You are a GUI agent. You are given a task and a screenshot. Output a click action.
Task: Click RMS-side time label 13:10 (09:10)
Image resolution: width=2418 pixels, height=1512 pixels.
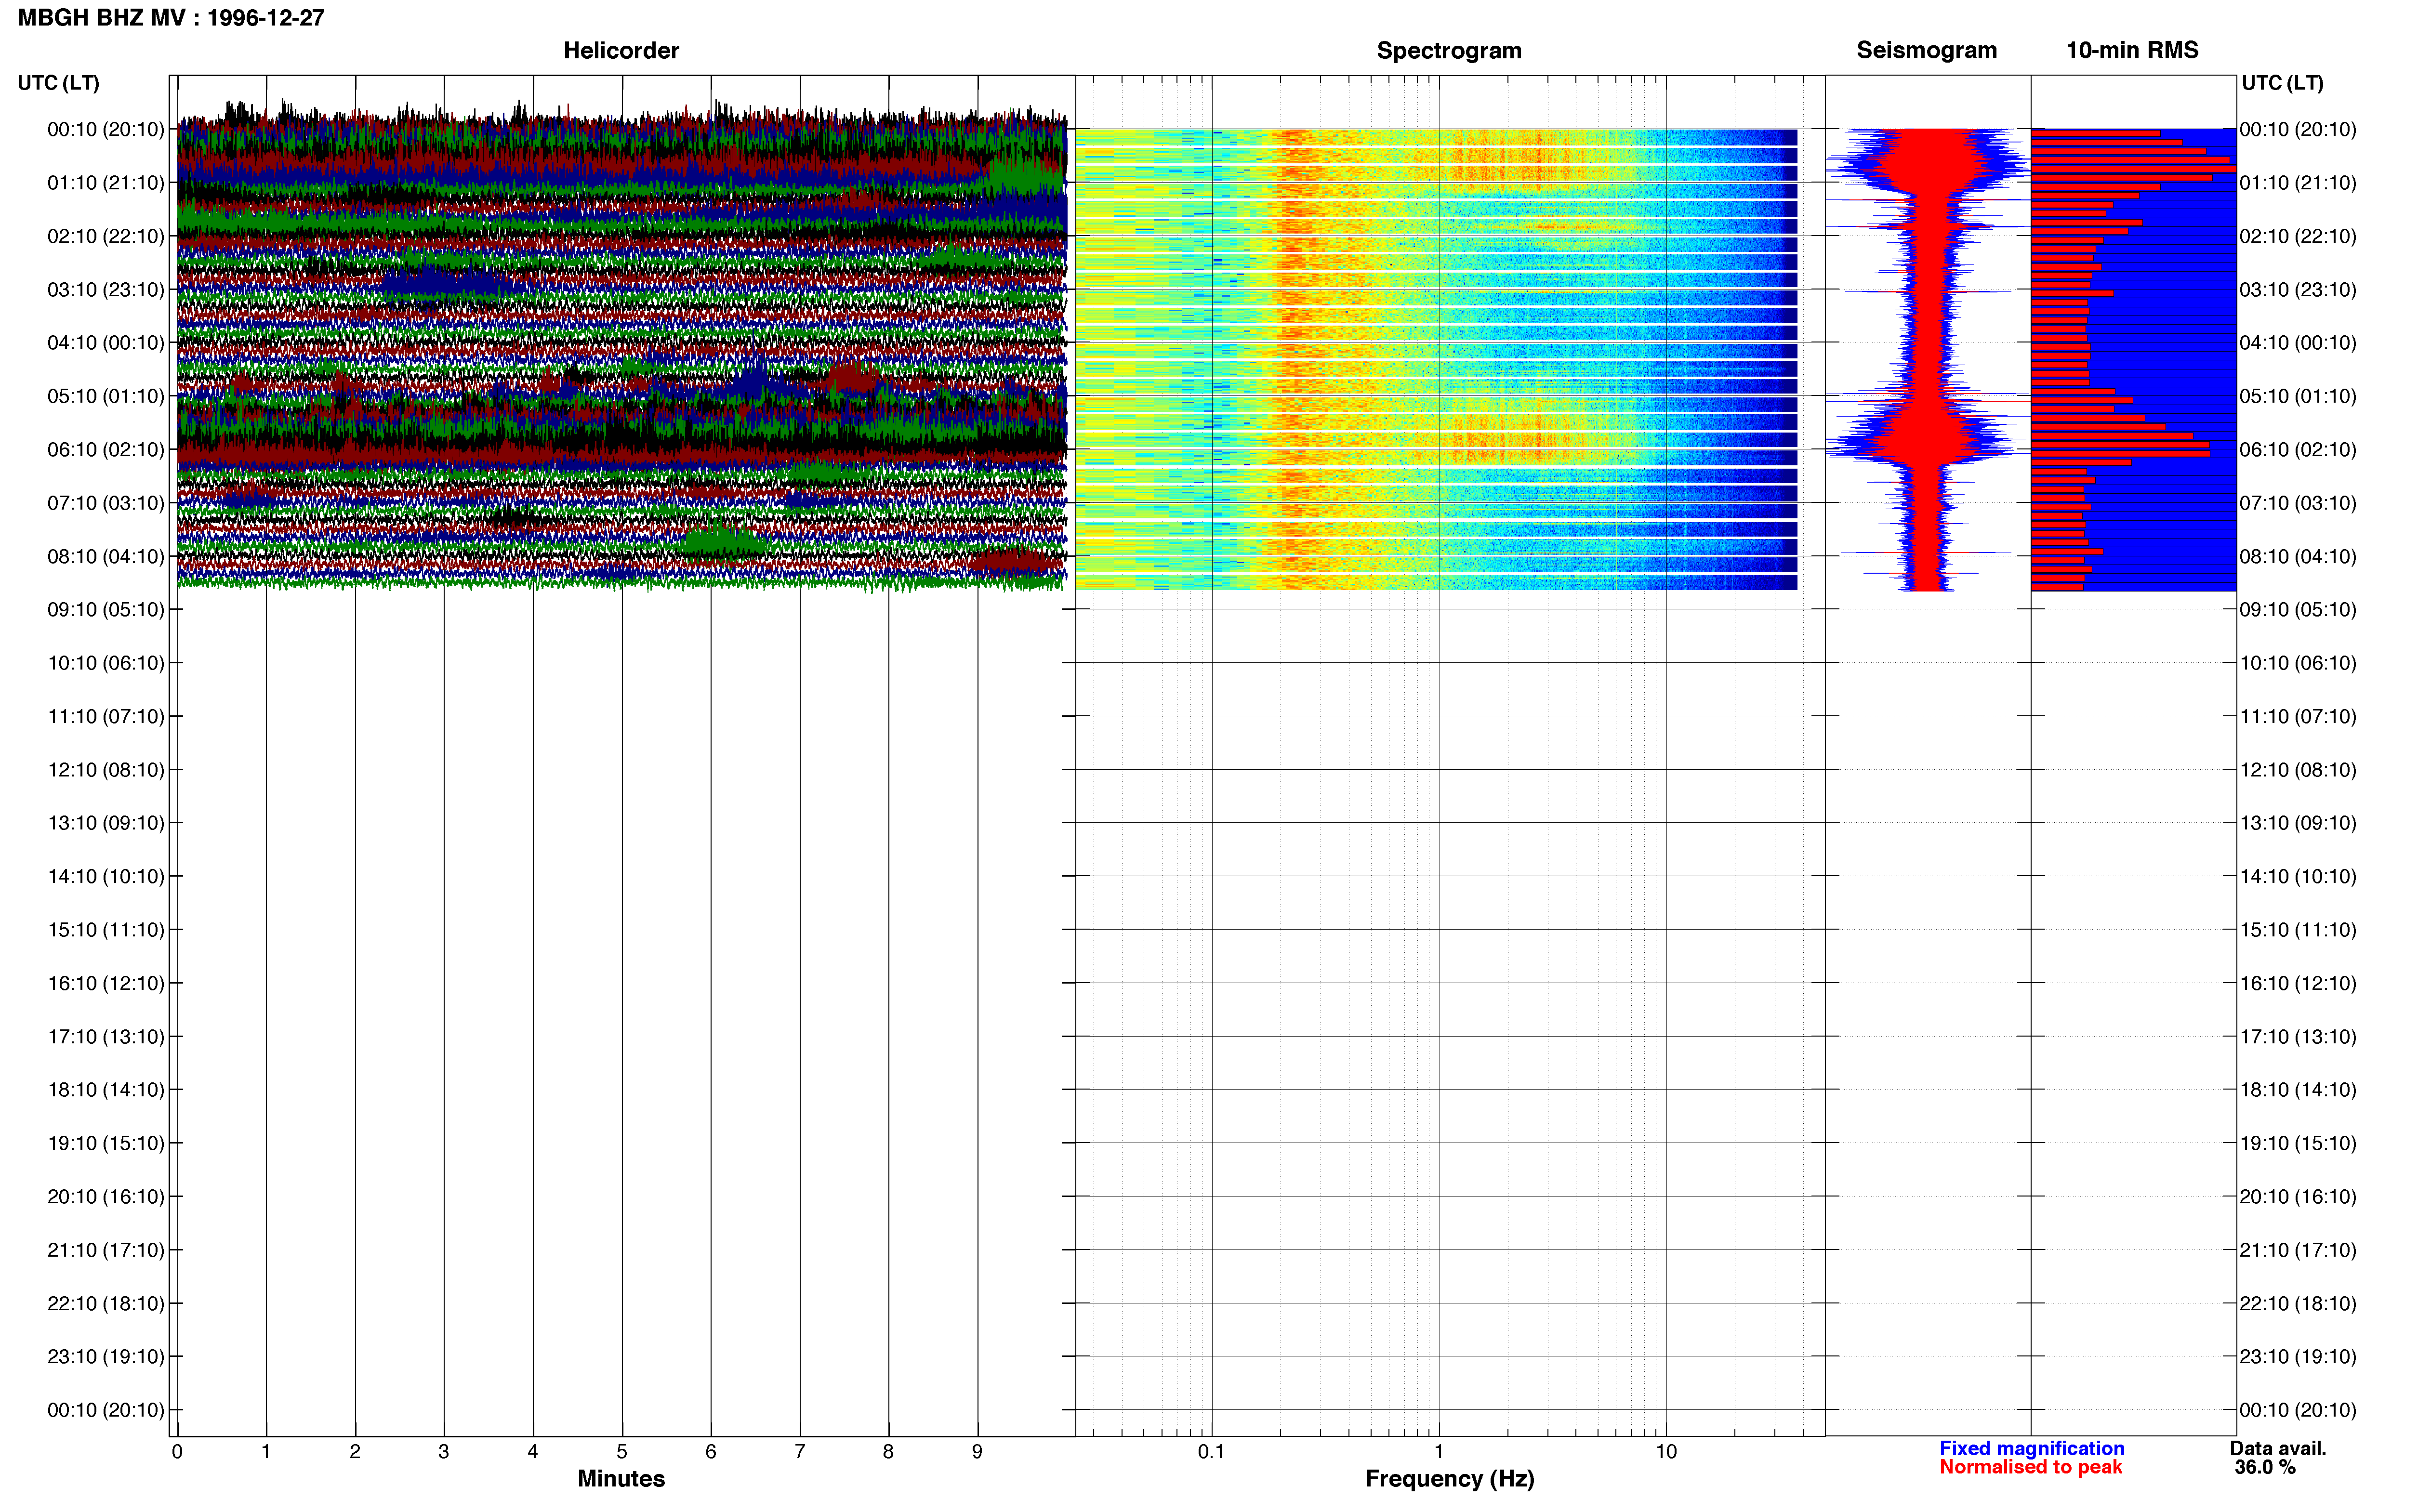[2298, 823]
